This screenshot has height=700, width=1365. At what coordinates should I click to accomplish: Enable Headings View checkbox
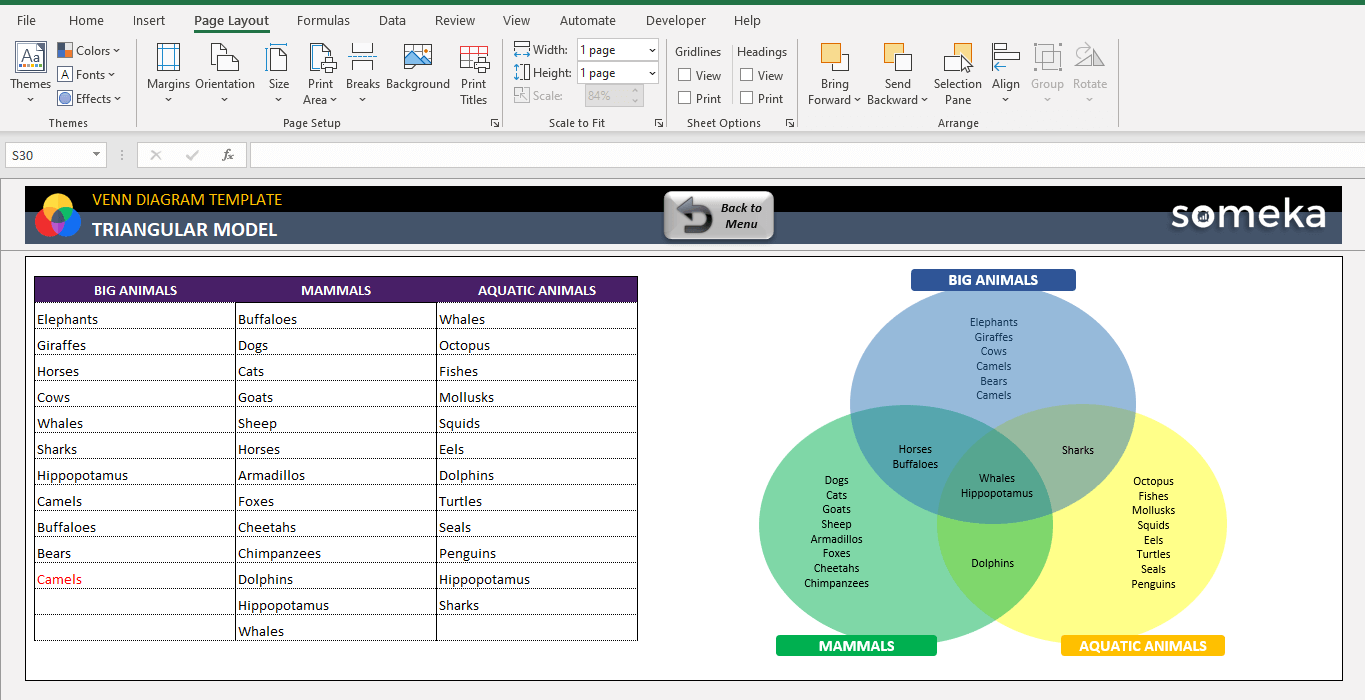(747, 75)
